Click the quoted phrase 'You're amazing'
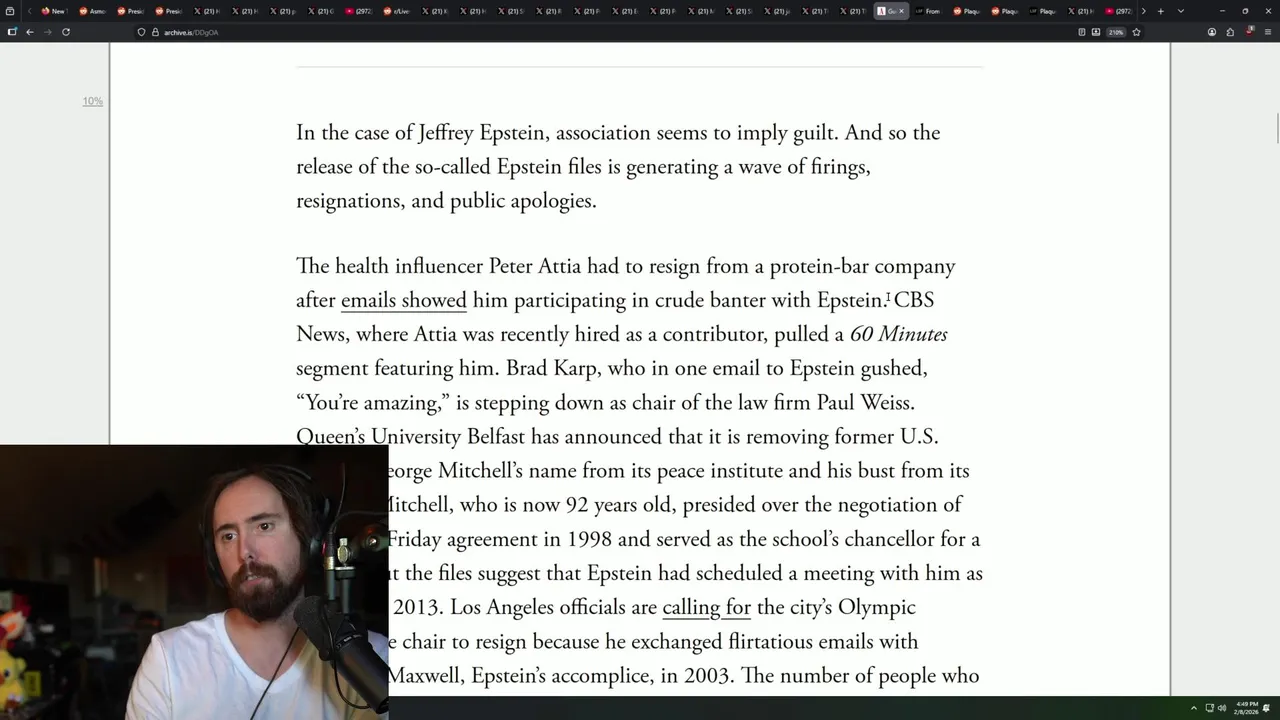Screen dimensions: 1280x720 coord(372,402)
